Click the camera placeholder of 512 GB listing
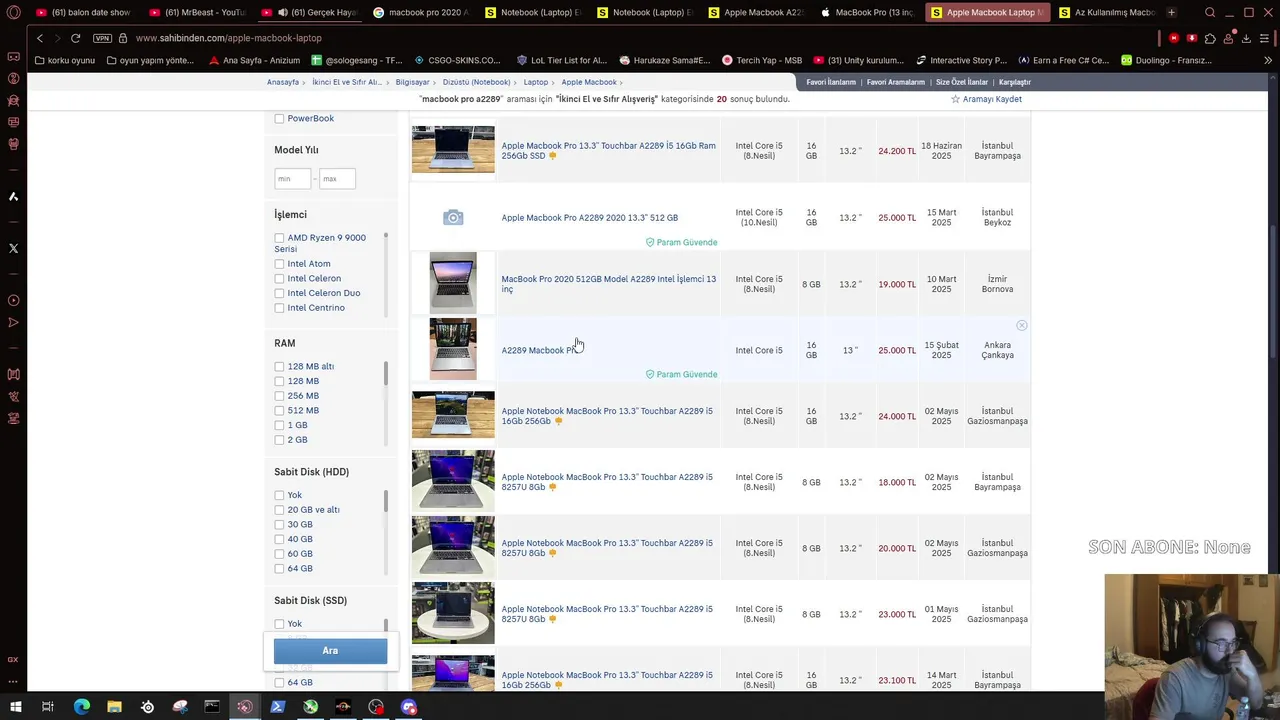This screenshot has width=1280, height=720. [x=453, y=217]
